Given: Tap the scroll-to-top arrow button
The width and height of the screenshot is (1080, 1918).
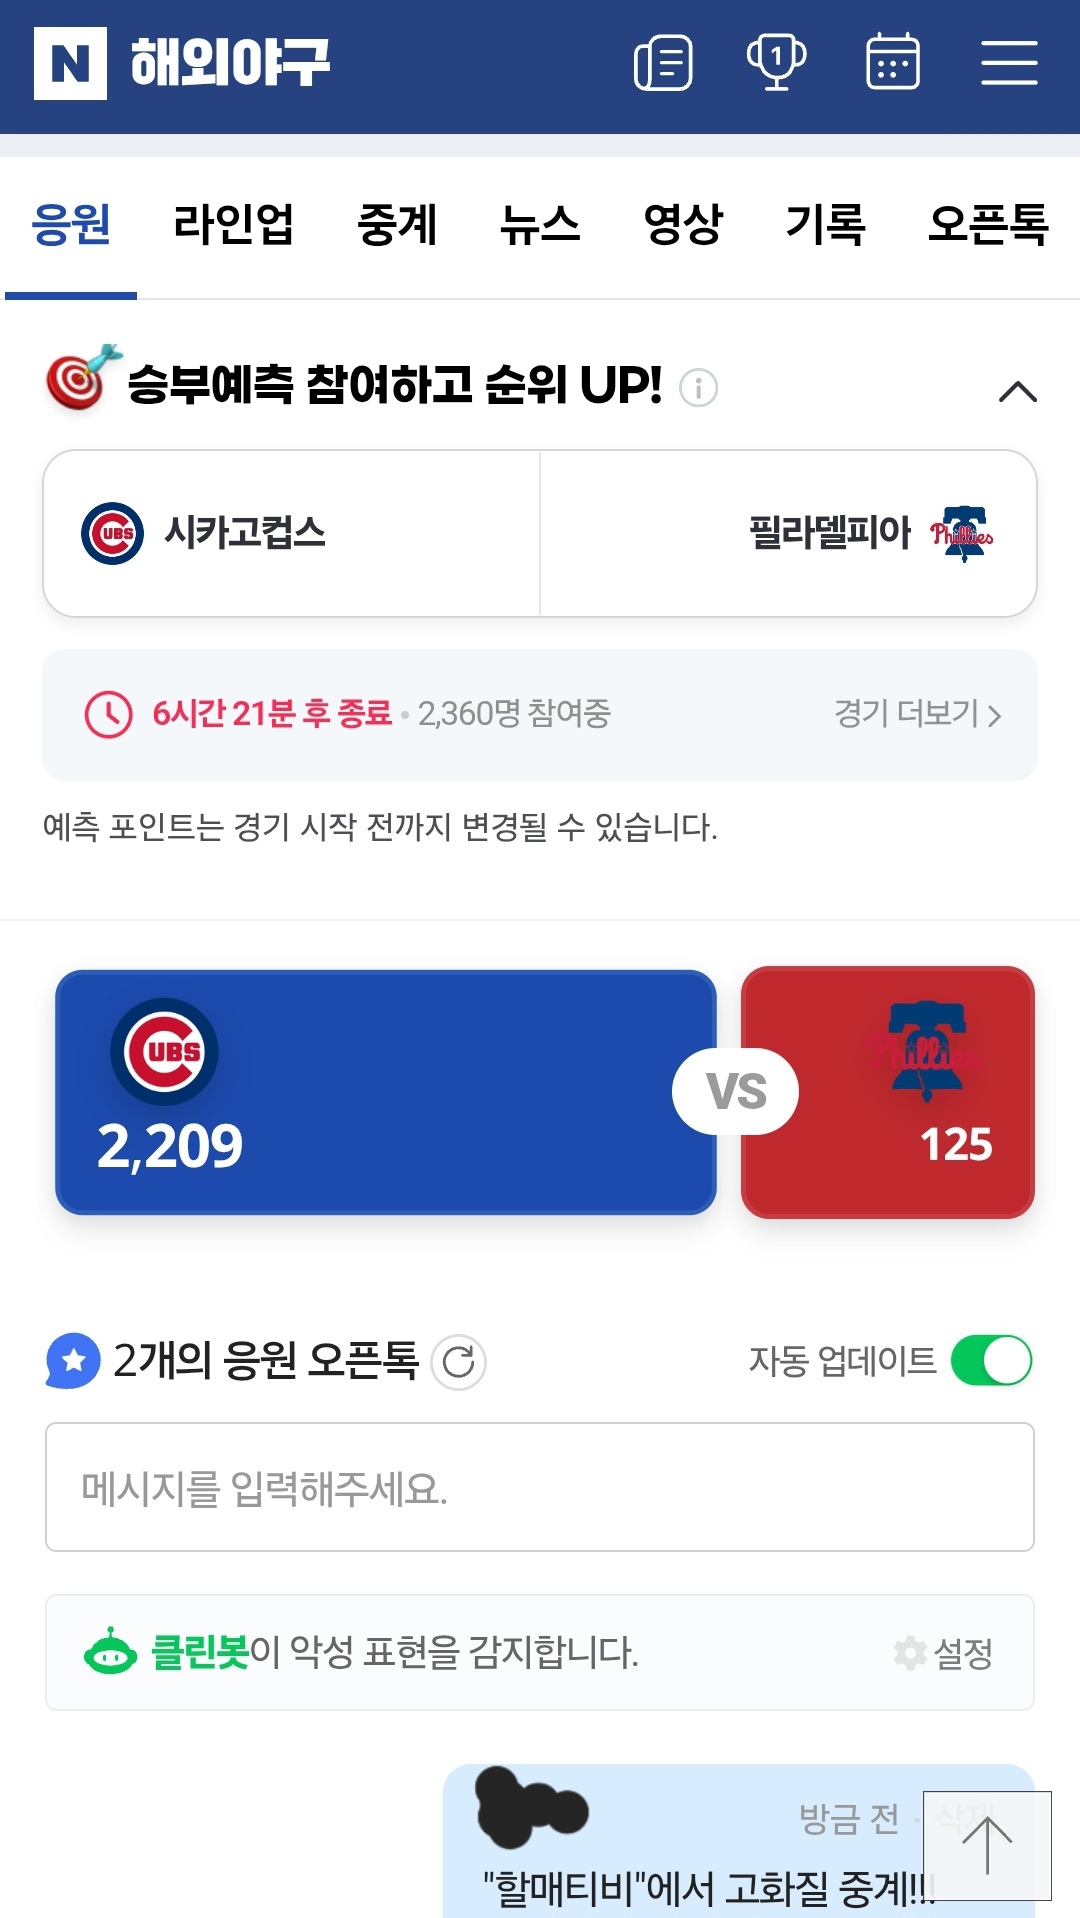Looking at the screenshot, I should tap(987, 1845).
